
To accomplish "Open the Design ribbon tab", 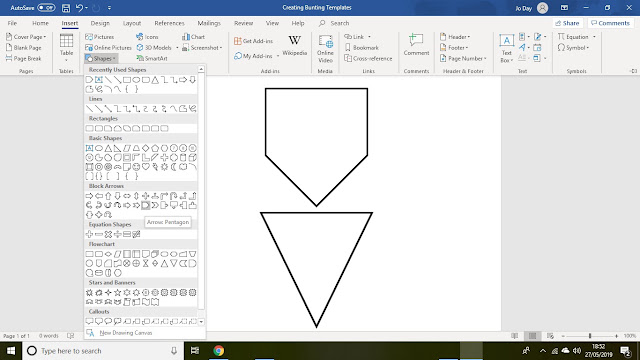I will click(100, 23).
